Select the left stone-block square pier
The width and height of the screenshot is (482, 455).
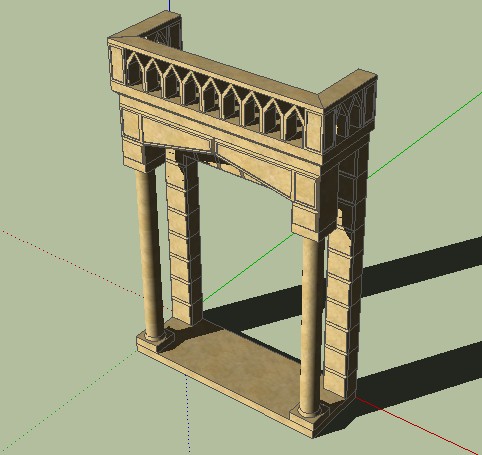[x=184, y=238]
